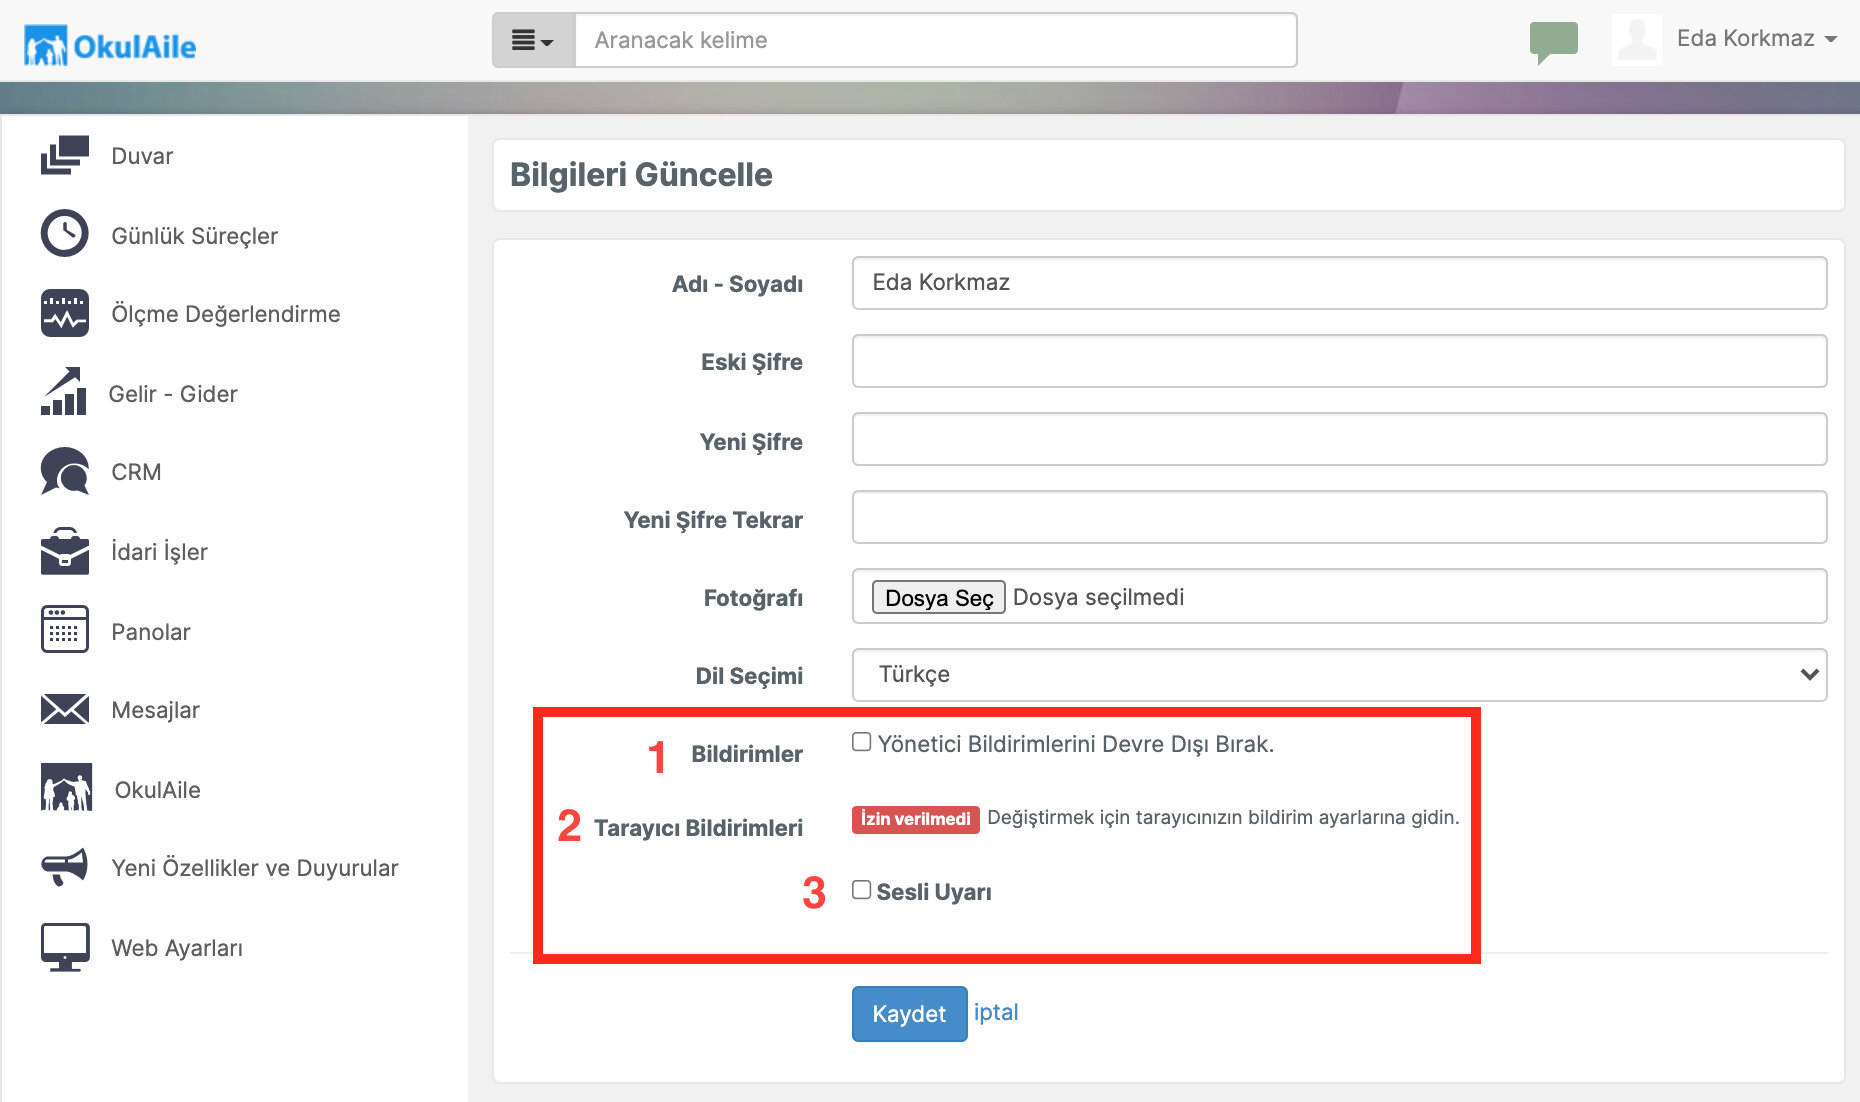Open the Web Ayarları monitor icon
The image size is (1860, 1102).
point(65,947)
